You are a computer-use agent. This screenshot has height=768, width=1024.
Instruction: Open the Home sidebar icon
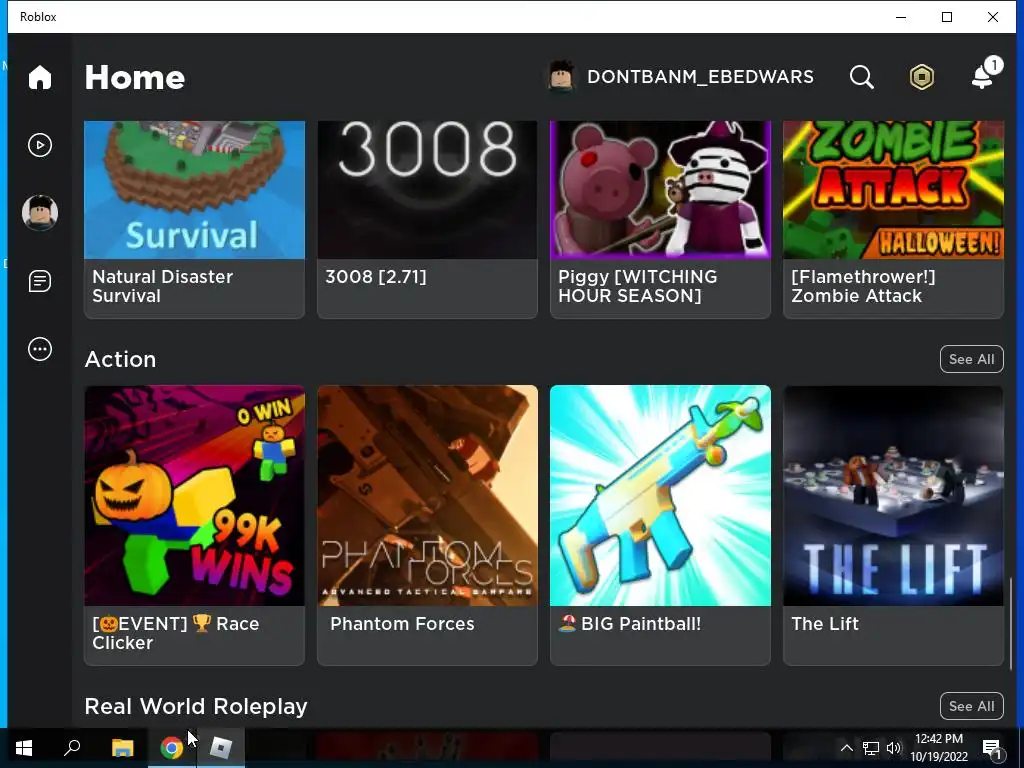pos(40,77)
